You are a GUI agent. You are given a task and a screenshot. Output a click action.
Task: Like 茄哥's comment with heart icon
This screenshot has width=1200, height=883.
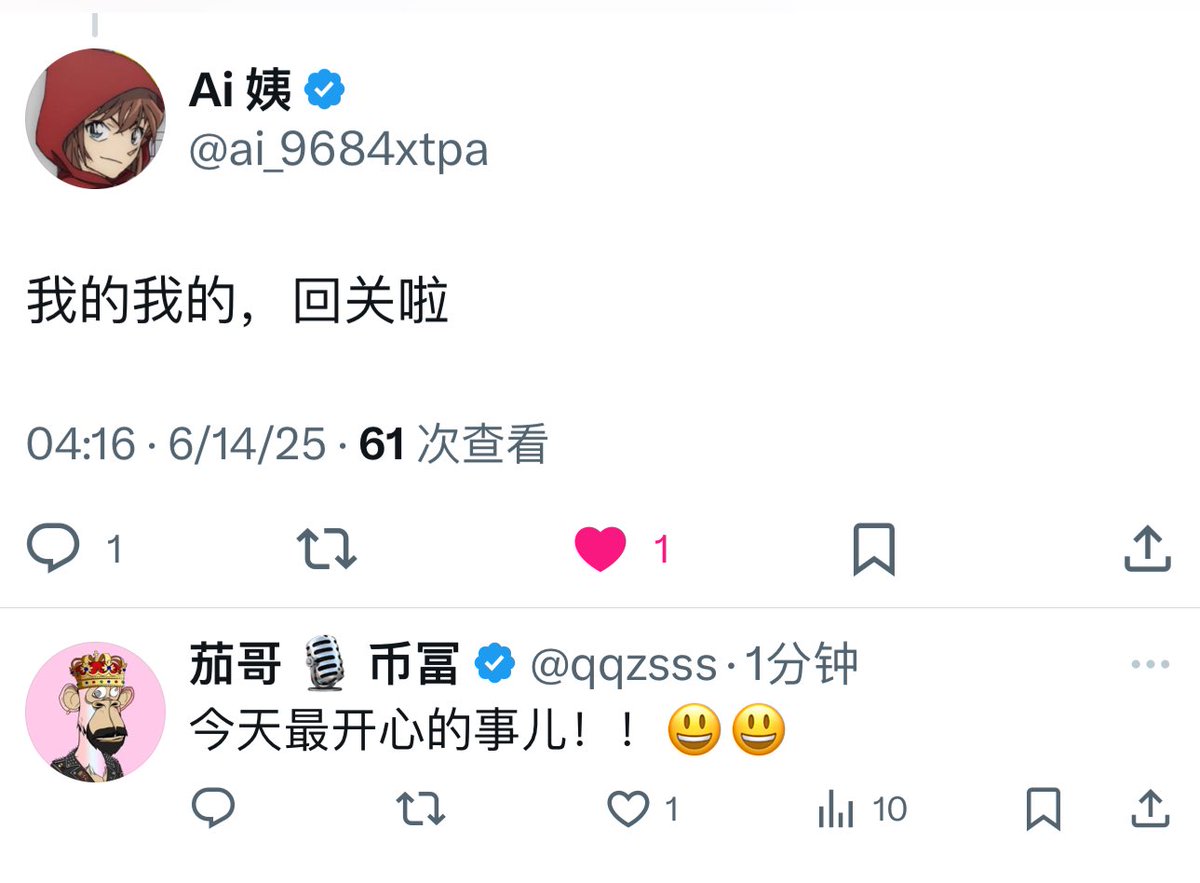click(x=629, y=808)
